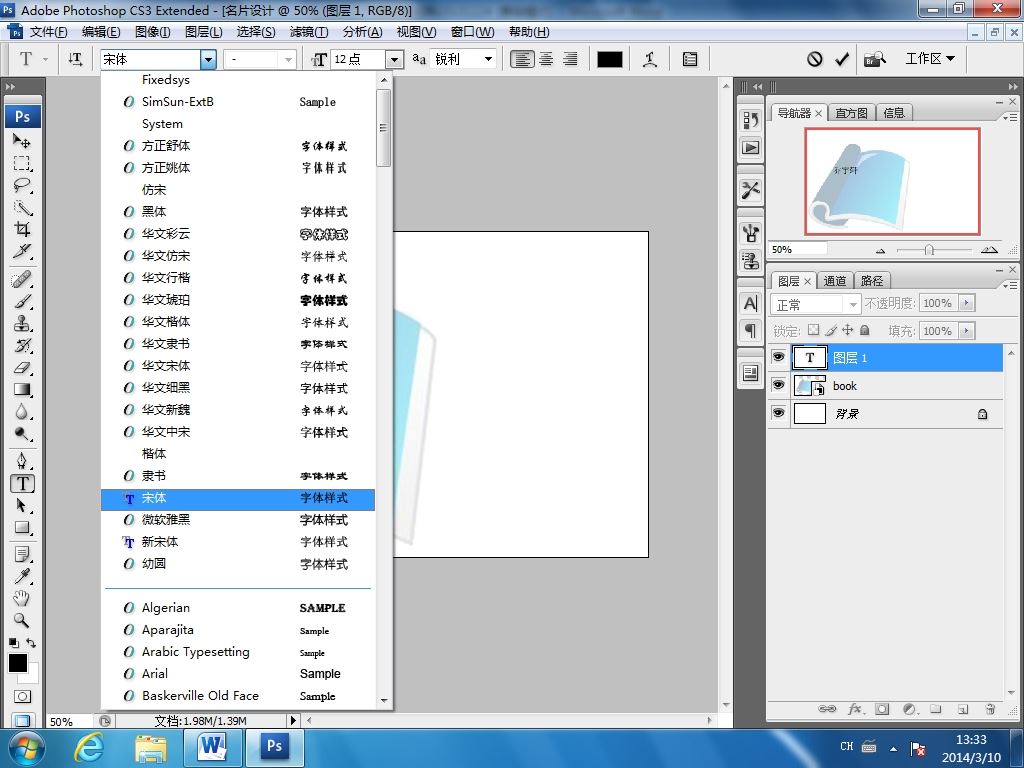Commit current text edits
The width and height of the screenshot is (1024, 768).
[842, 59]
